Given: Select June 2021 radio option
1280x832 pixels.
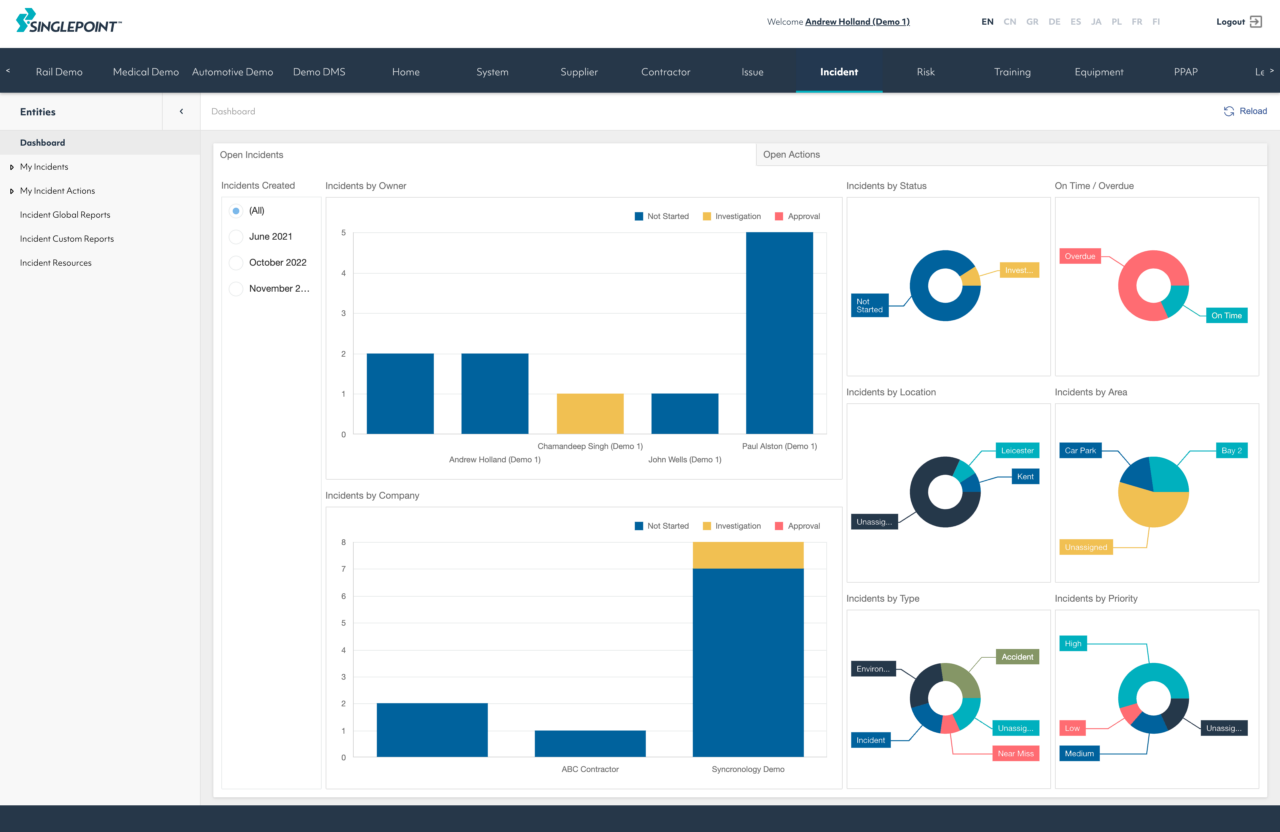Looking at the screenshot, I should (x=236, y=237).
